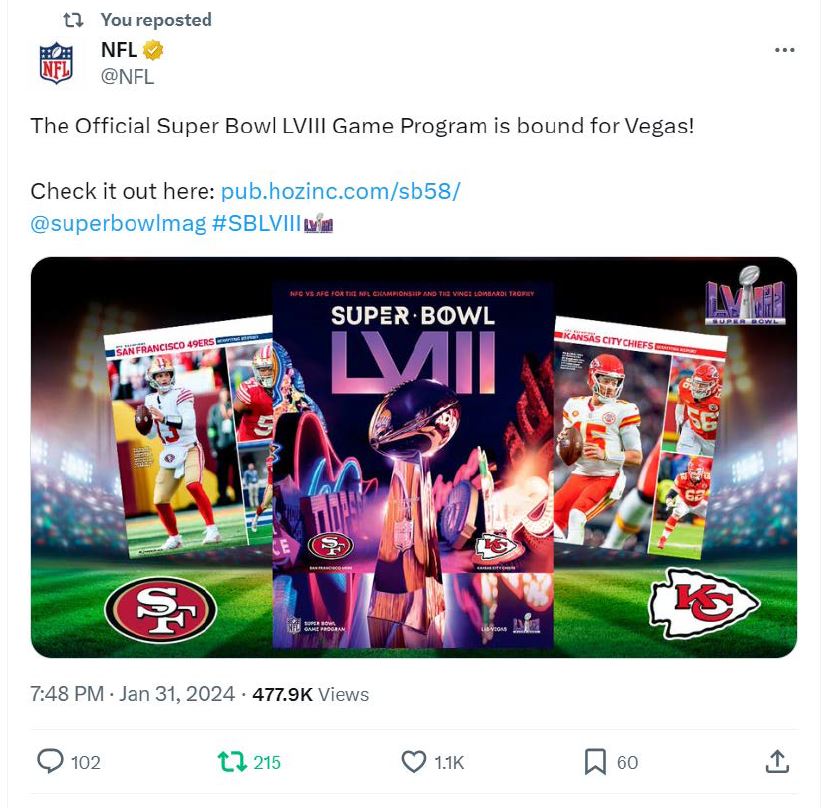Click the 102 replies count
833x808 pixels.
point(86,762)
